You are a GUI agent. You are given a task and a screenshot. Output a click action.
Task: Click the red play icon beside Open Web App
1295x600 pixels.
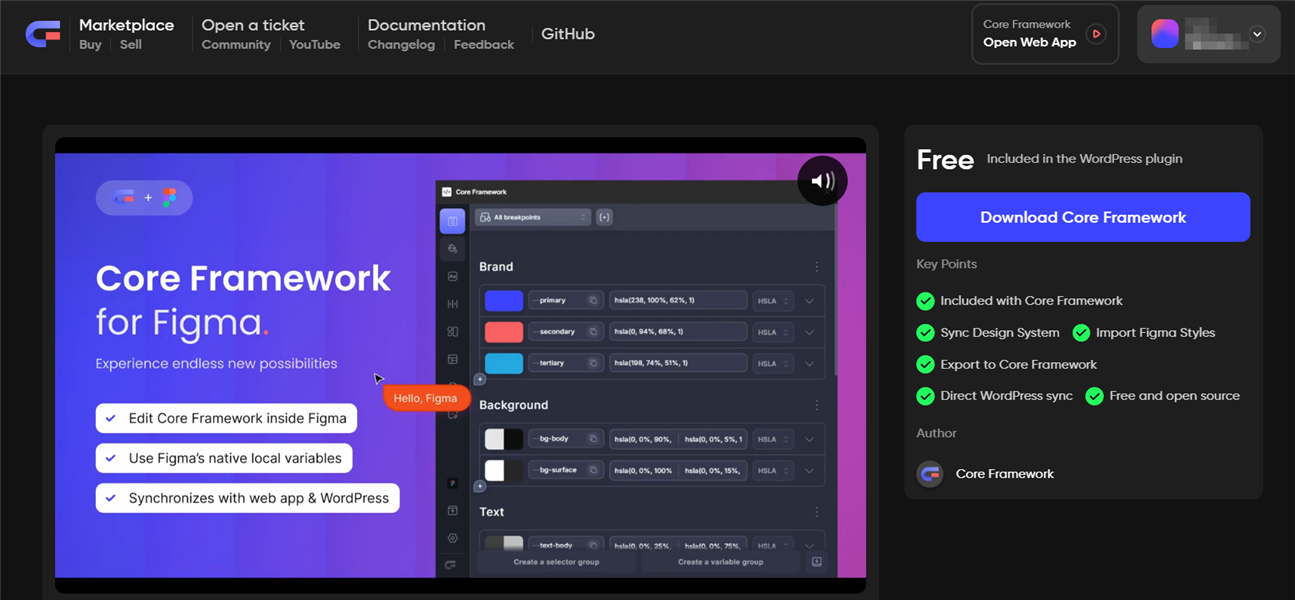tap(1096, 34)
